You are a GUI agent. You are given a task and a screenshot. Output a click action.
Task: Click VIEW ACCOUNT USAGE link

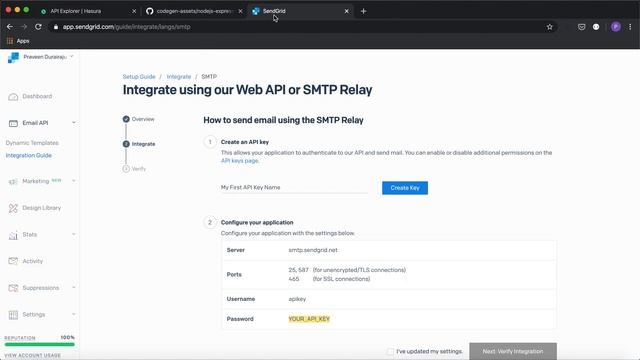(x=32, y=356)
